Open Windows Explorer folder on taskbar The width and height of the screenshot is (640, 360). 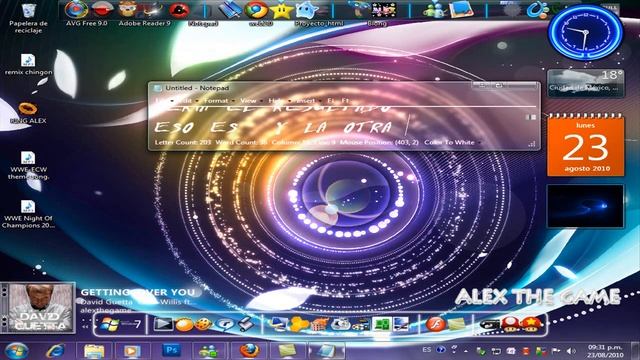click(94, 351)
